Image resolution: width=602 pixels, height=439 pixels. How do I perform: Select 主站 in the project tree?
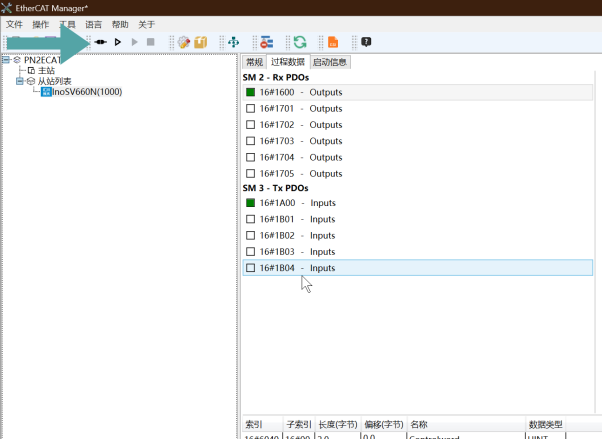46,71
